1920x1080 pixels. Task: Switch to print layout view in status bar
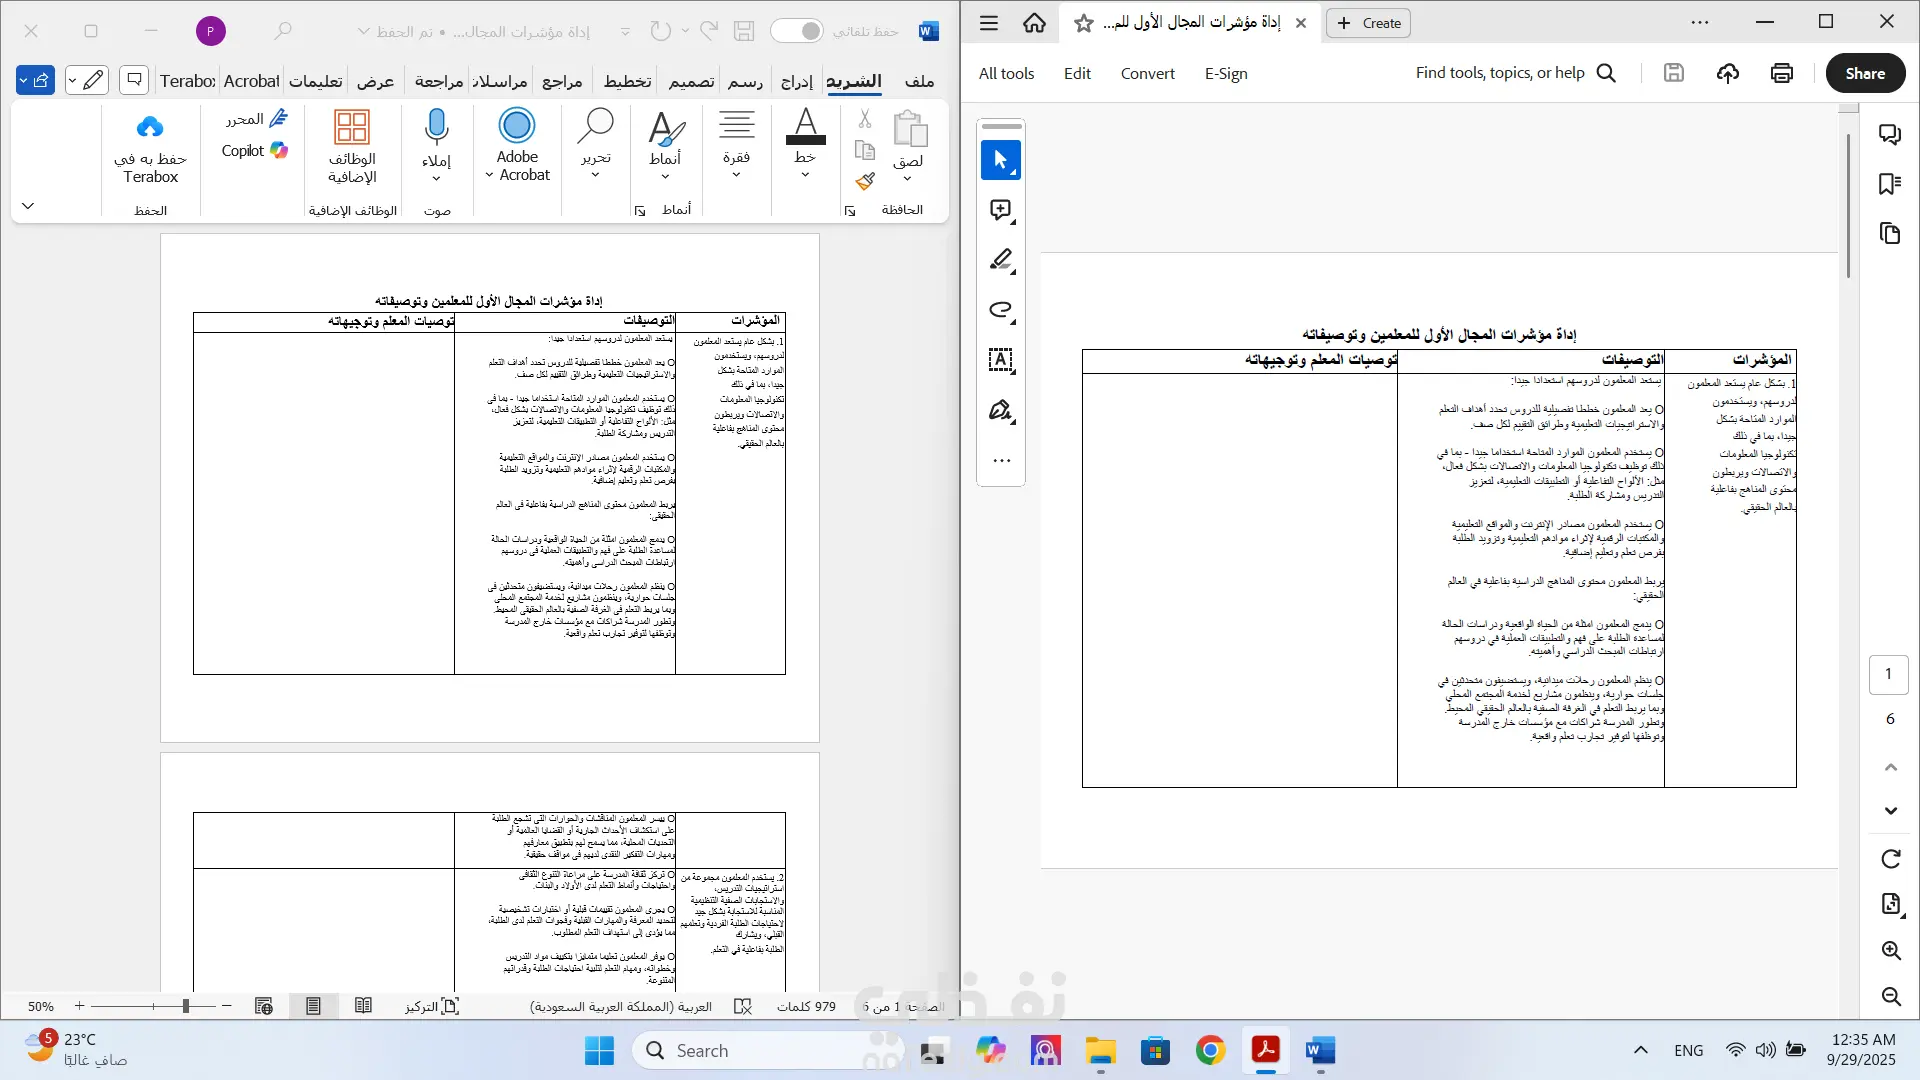pos(313,1006)
